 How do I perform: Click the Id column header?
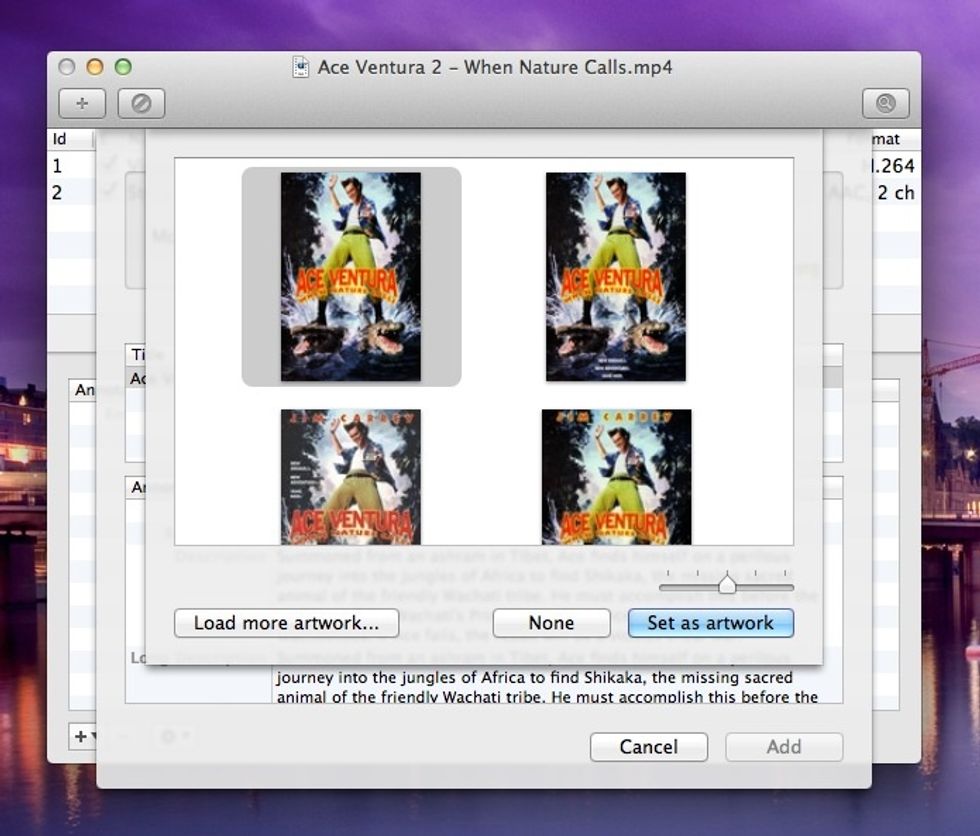[x=70, y=139]
